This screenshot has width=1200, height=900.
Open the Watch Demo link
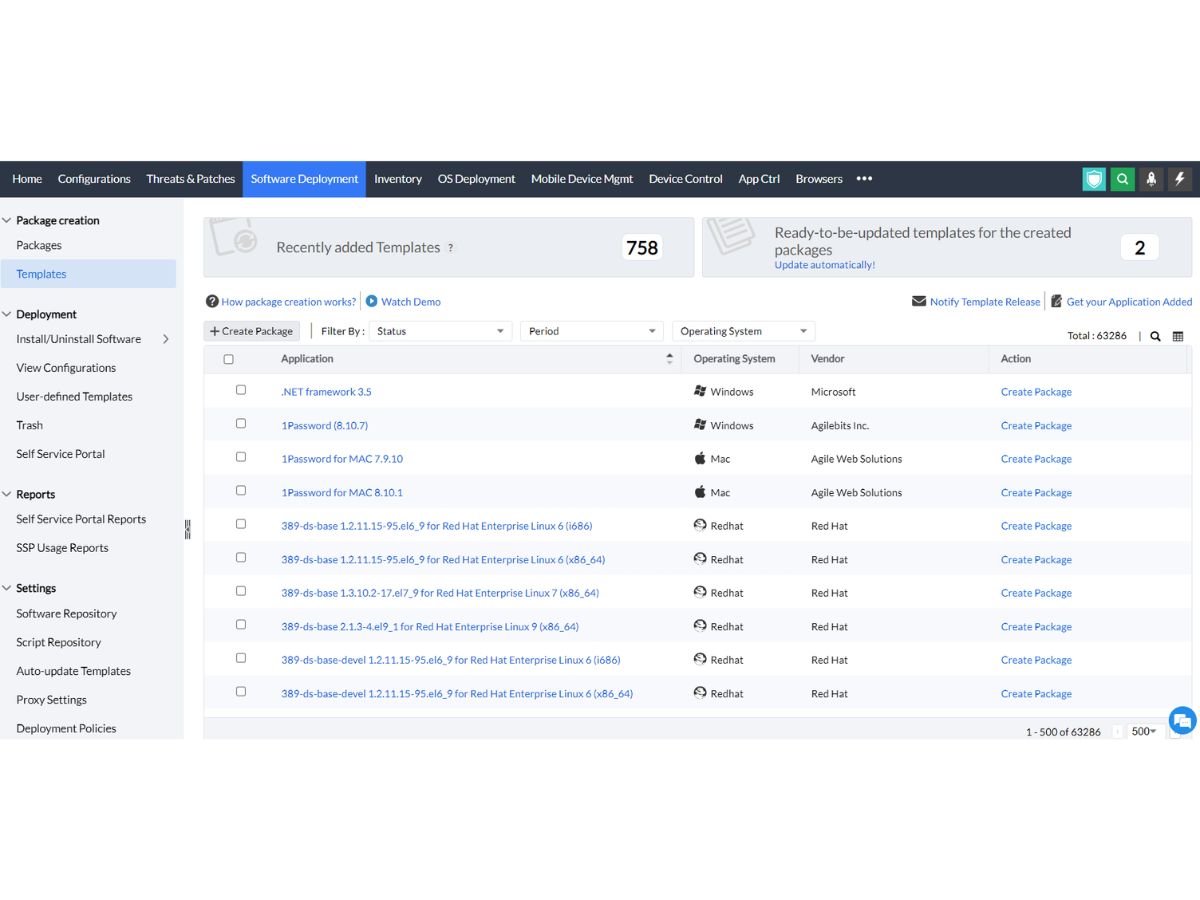411,301
